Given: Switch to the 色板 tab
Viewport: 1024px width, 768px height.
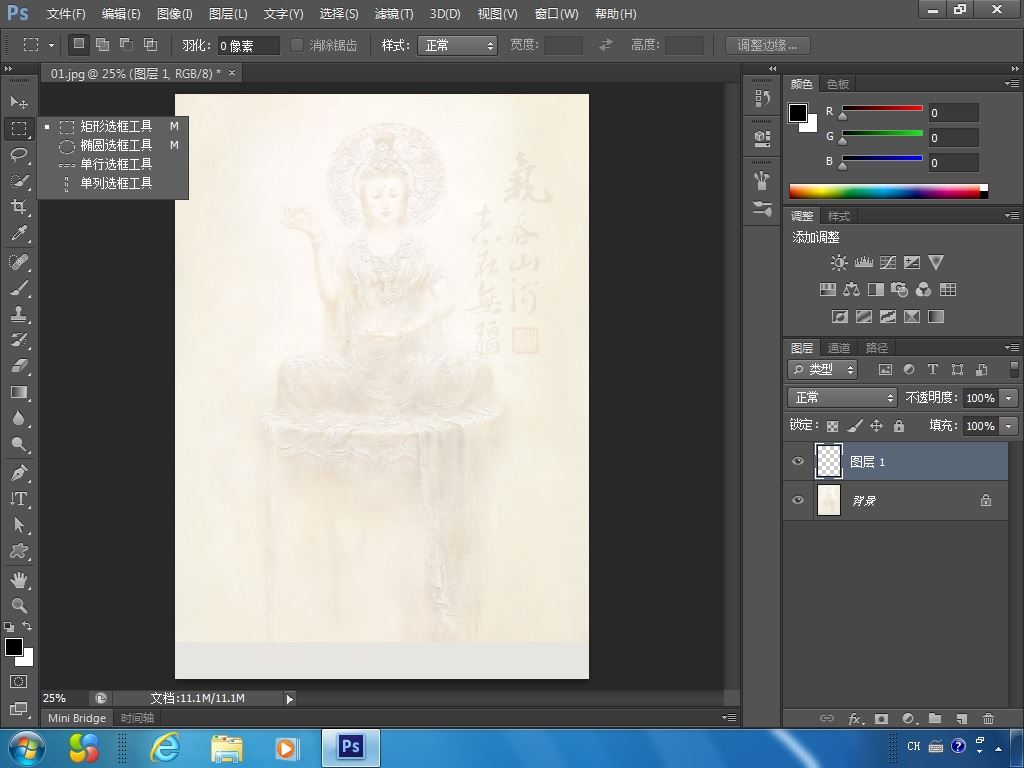Looking at the screenshot, I should click(x=838, y=84).
